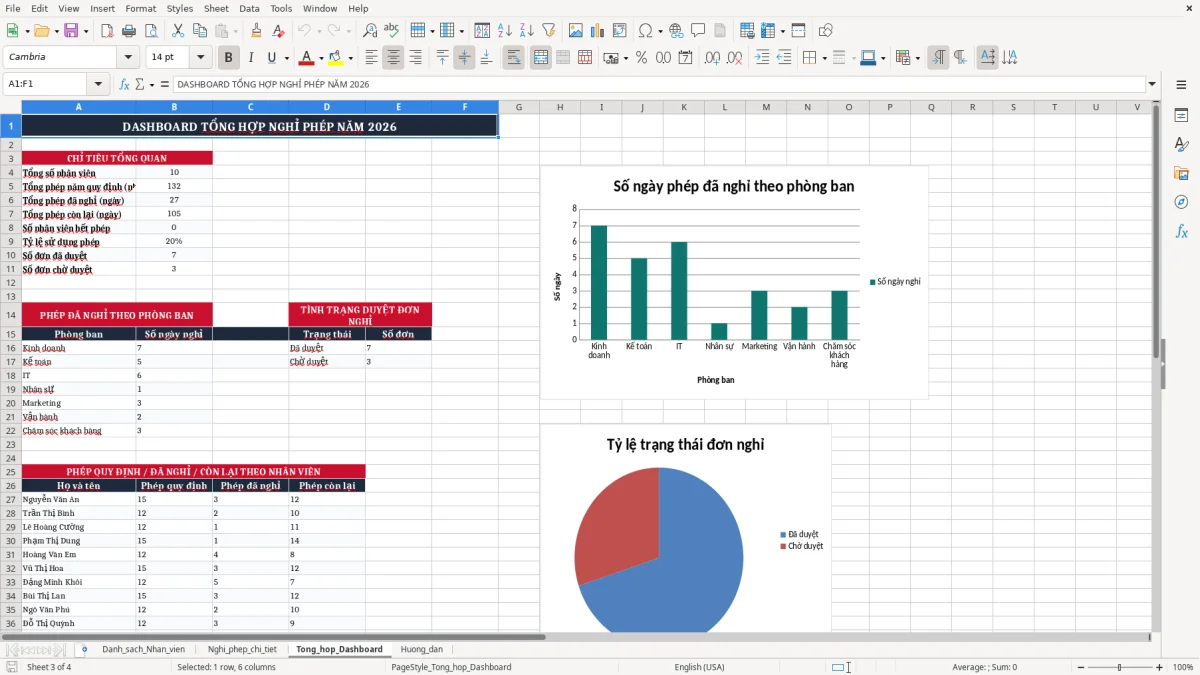Toggle Wrap Text
Screen dimensions: 1200x675
[514, 58]
